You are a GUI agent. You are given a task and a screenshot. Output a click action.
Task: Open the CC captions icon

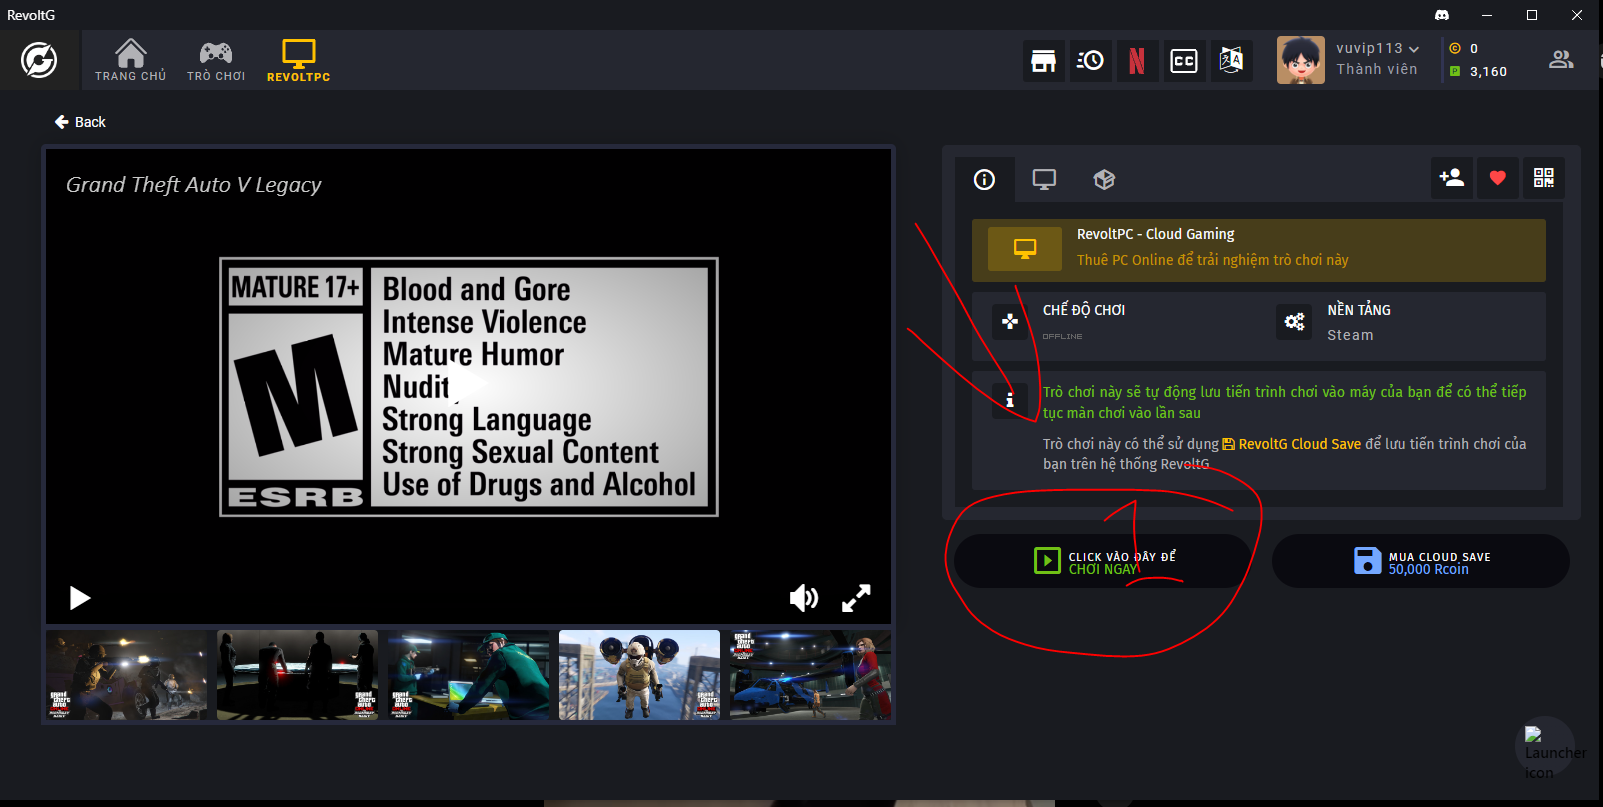(1184, 61)
